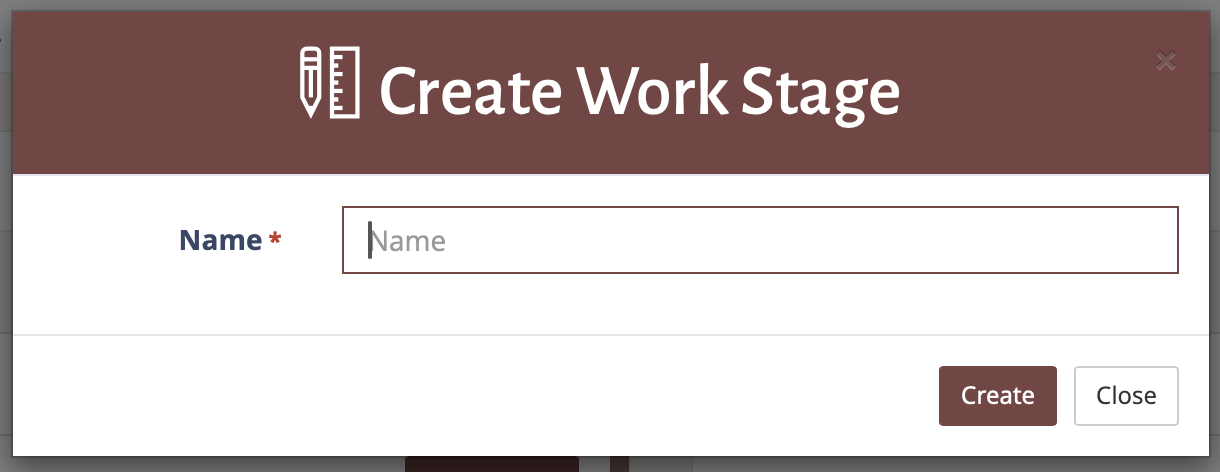Click the bold "Name" field label
This screenshot has width=1220, height=472.
point(220,240)
